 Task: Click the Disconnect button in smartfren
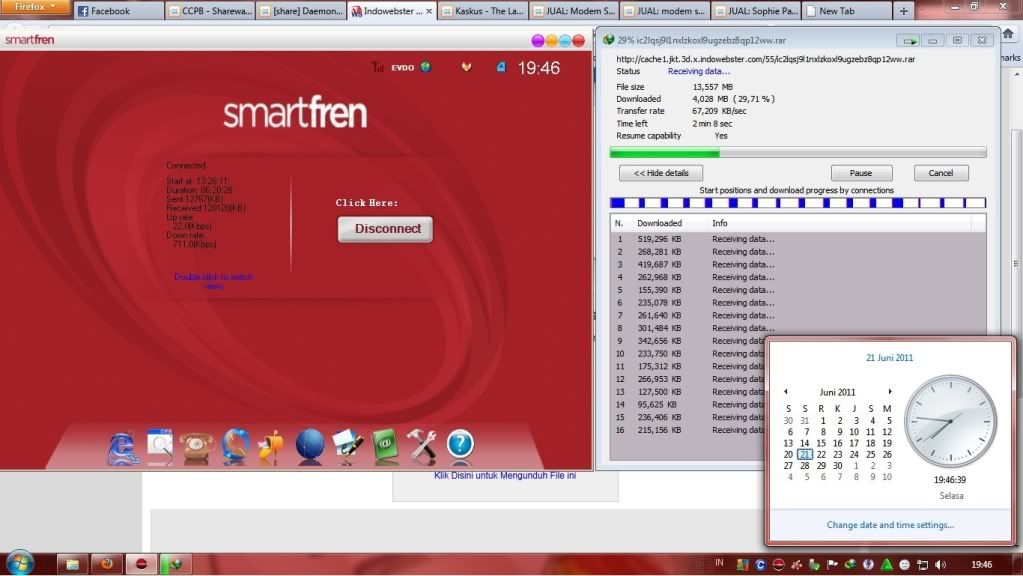click(385, 229)
